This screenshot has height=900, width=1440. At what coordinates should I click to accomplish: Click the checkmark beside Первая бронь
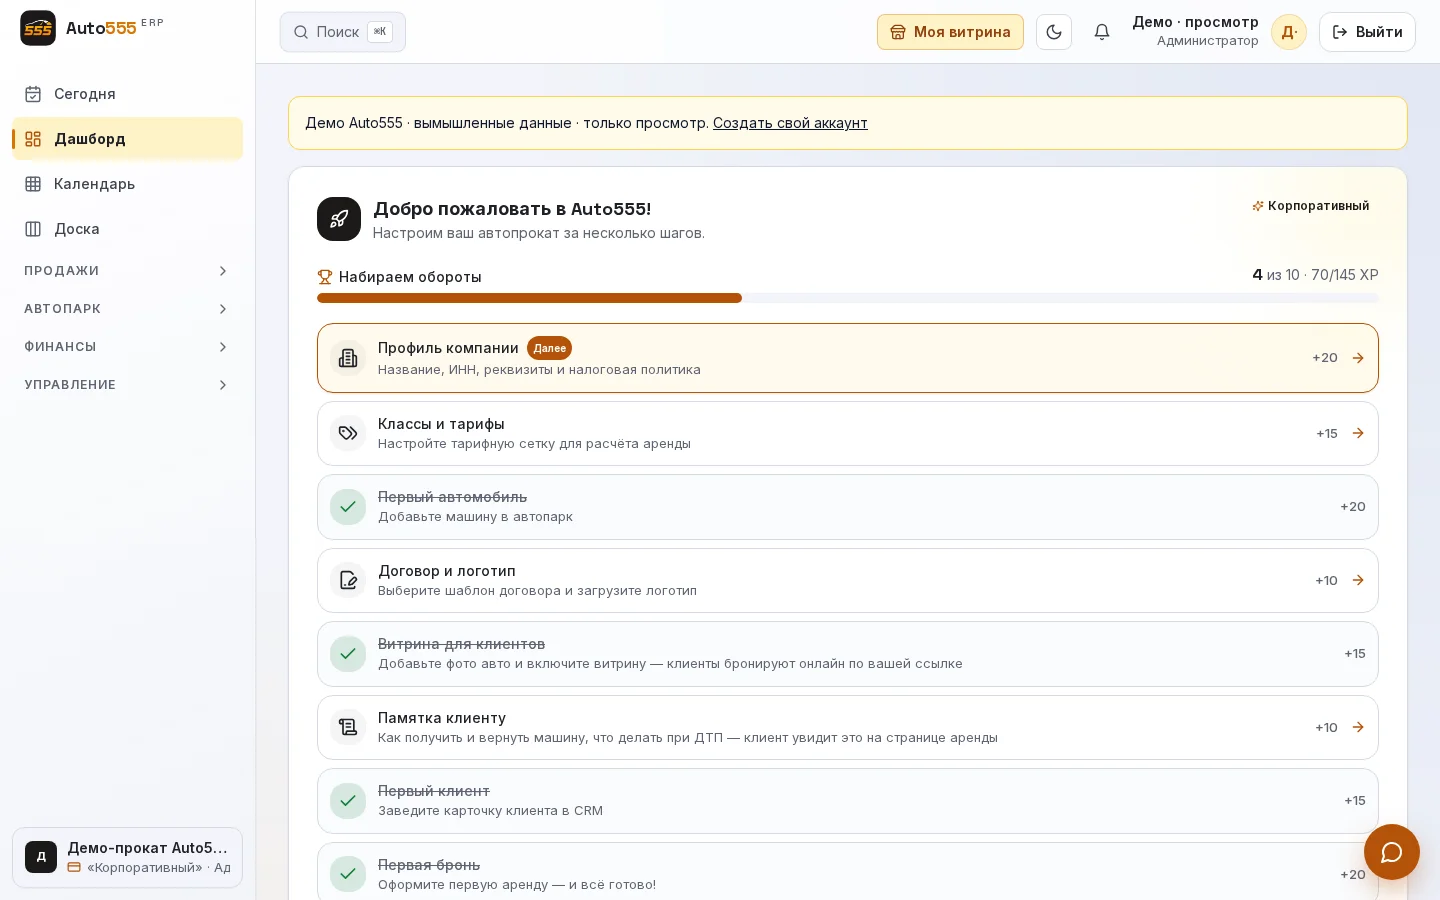[x=348, y=874]
